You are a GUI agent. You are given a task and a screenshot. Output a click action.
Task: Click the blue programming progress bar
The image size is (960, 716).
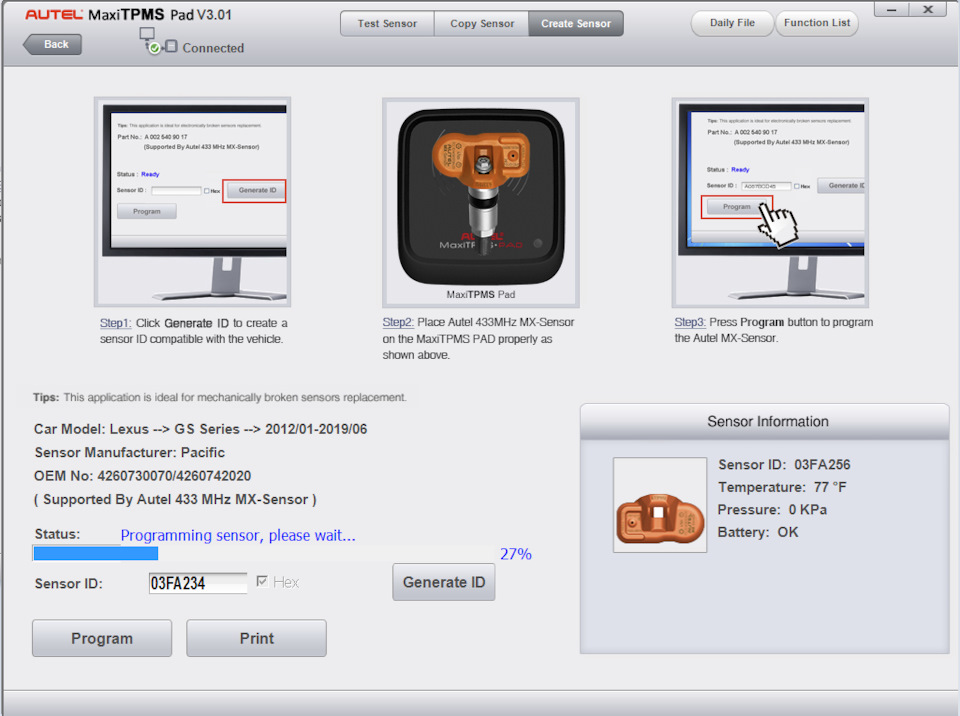click(96, 553)
